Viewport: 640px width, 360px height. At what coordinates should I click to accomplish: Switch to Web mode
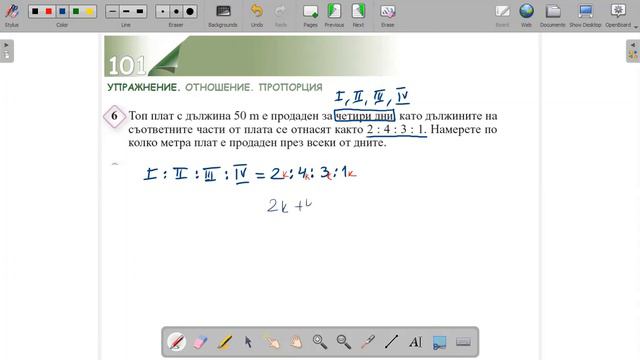point(527,15)
